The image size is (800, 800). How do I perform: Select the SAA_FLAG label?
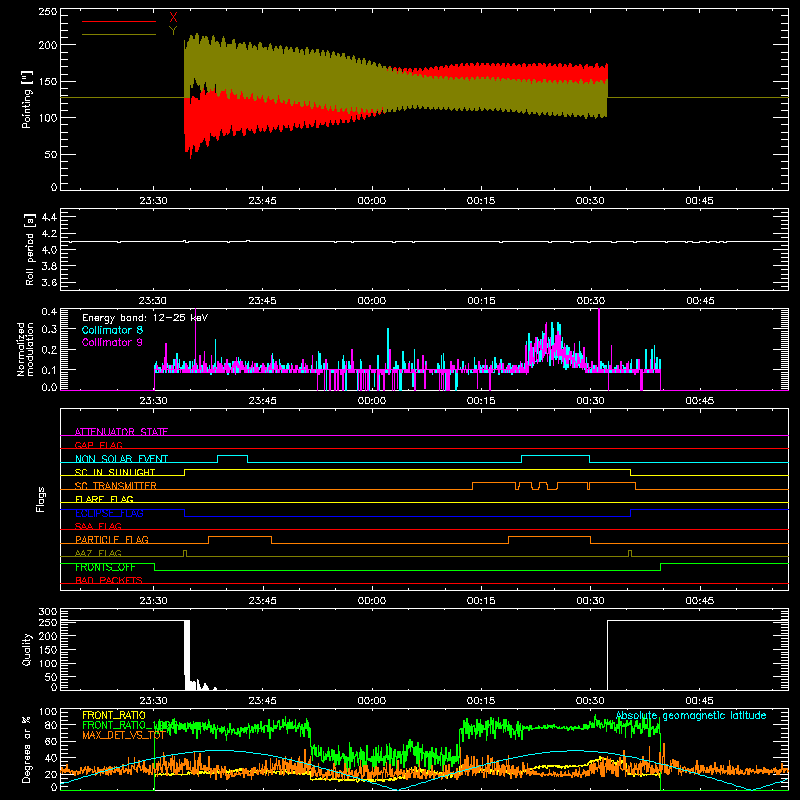click(98, 526)
